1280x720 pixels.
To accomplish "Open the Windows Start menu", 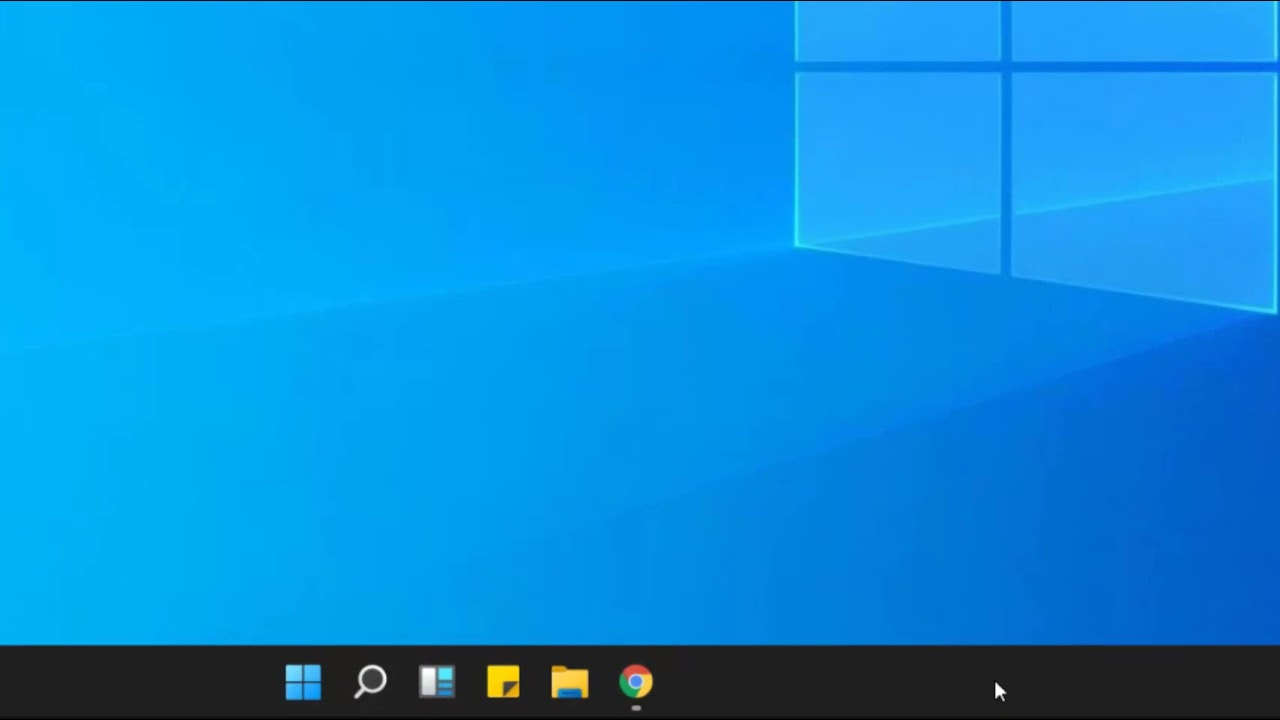I will point(303,682).
